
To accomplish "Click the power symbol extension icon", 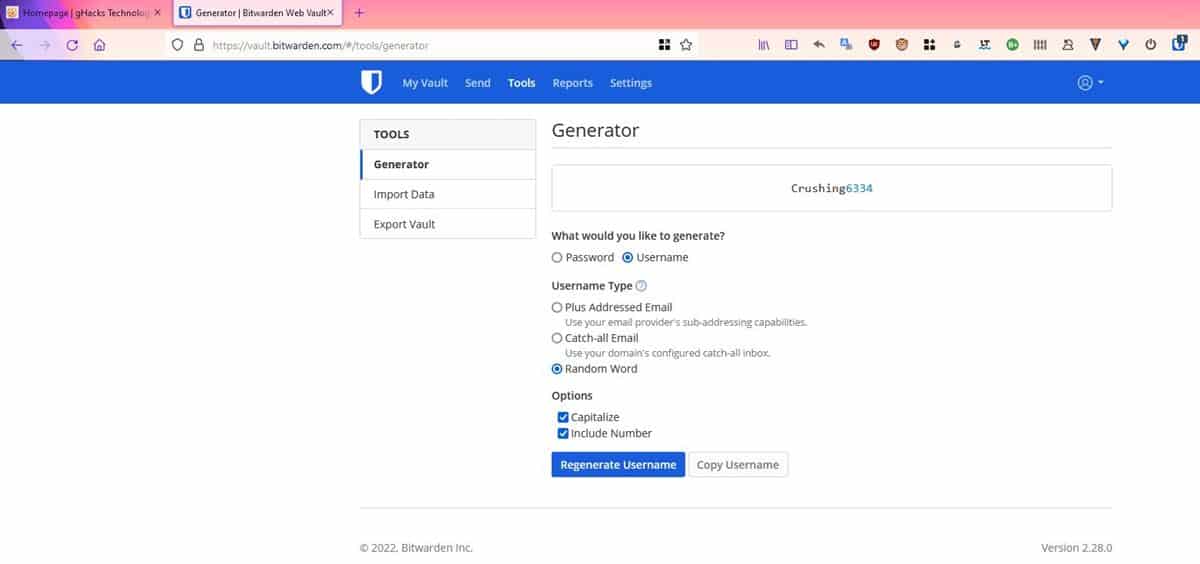I will [1150, 45].
